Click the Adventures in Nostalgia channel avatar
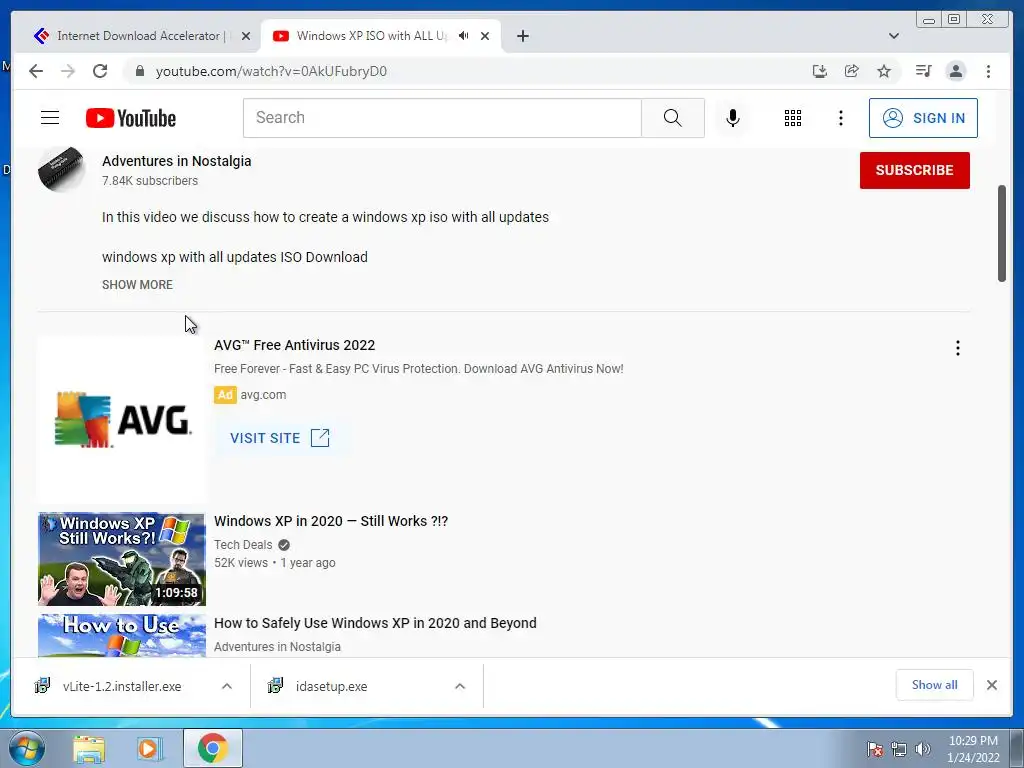1024x768 pixels. click(x=61, y=169)
